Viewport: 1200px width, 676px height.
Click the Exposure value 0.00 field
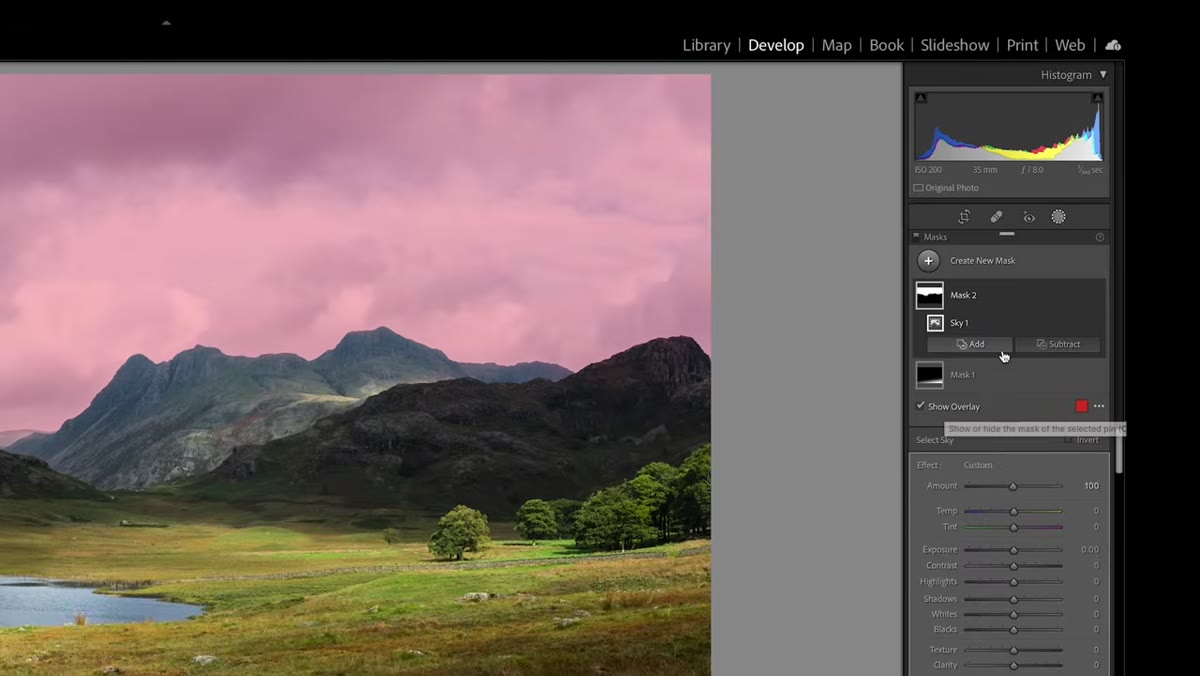pos(1089,550)
